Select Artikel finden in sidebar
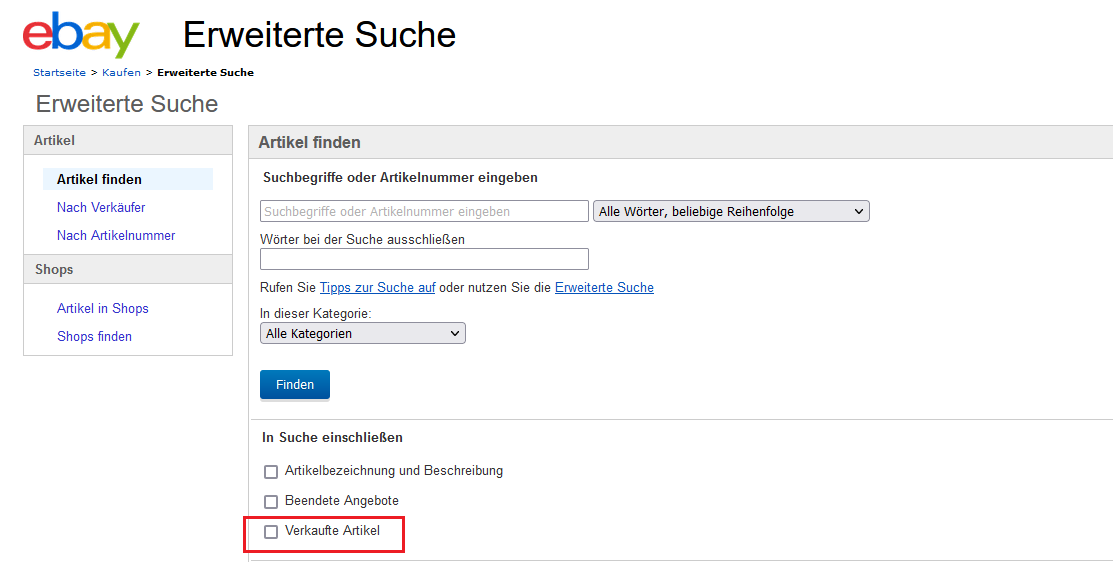Screen dimensions: 1113x562 coord(99,180)
